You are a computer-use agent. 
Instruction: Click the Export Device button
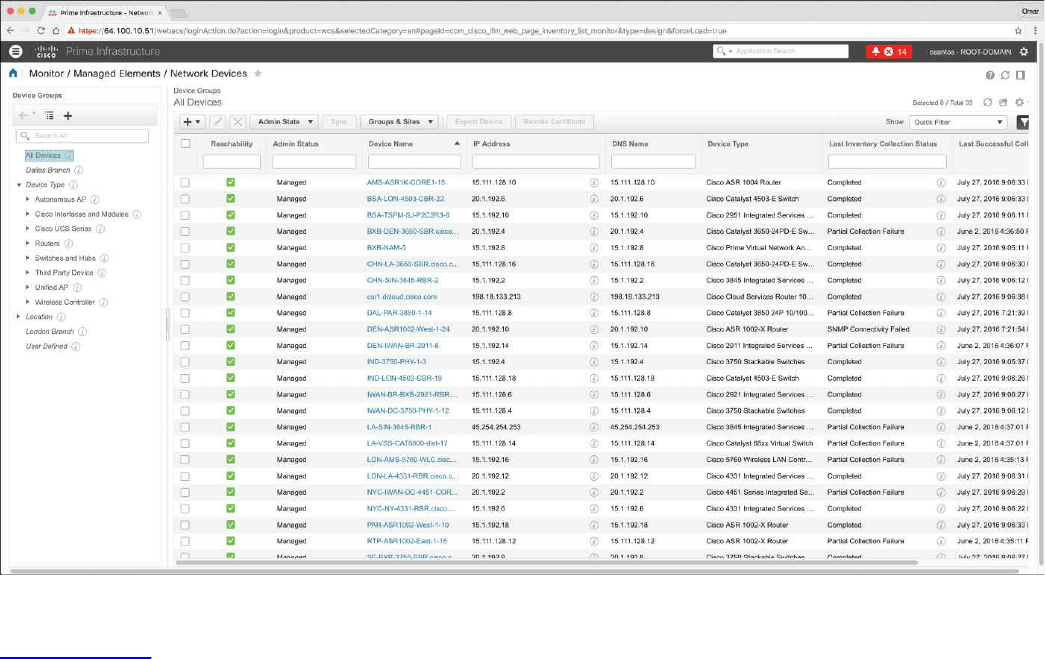tap(479, 122)
